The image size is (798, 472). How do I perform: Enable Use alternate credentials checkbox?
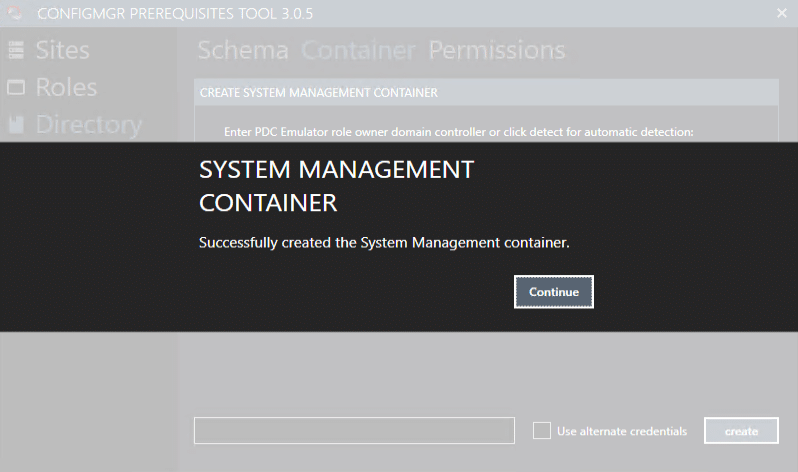tap(542, 431)
